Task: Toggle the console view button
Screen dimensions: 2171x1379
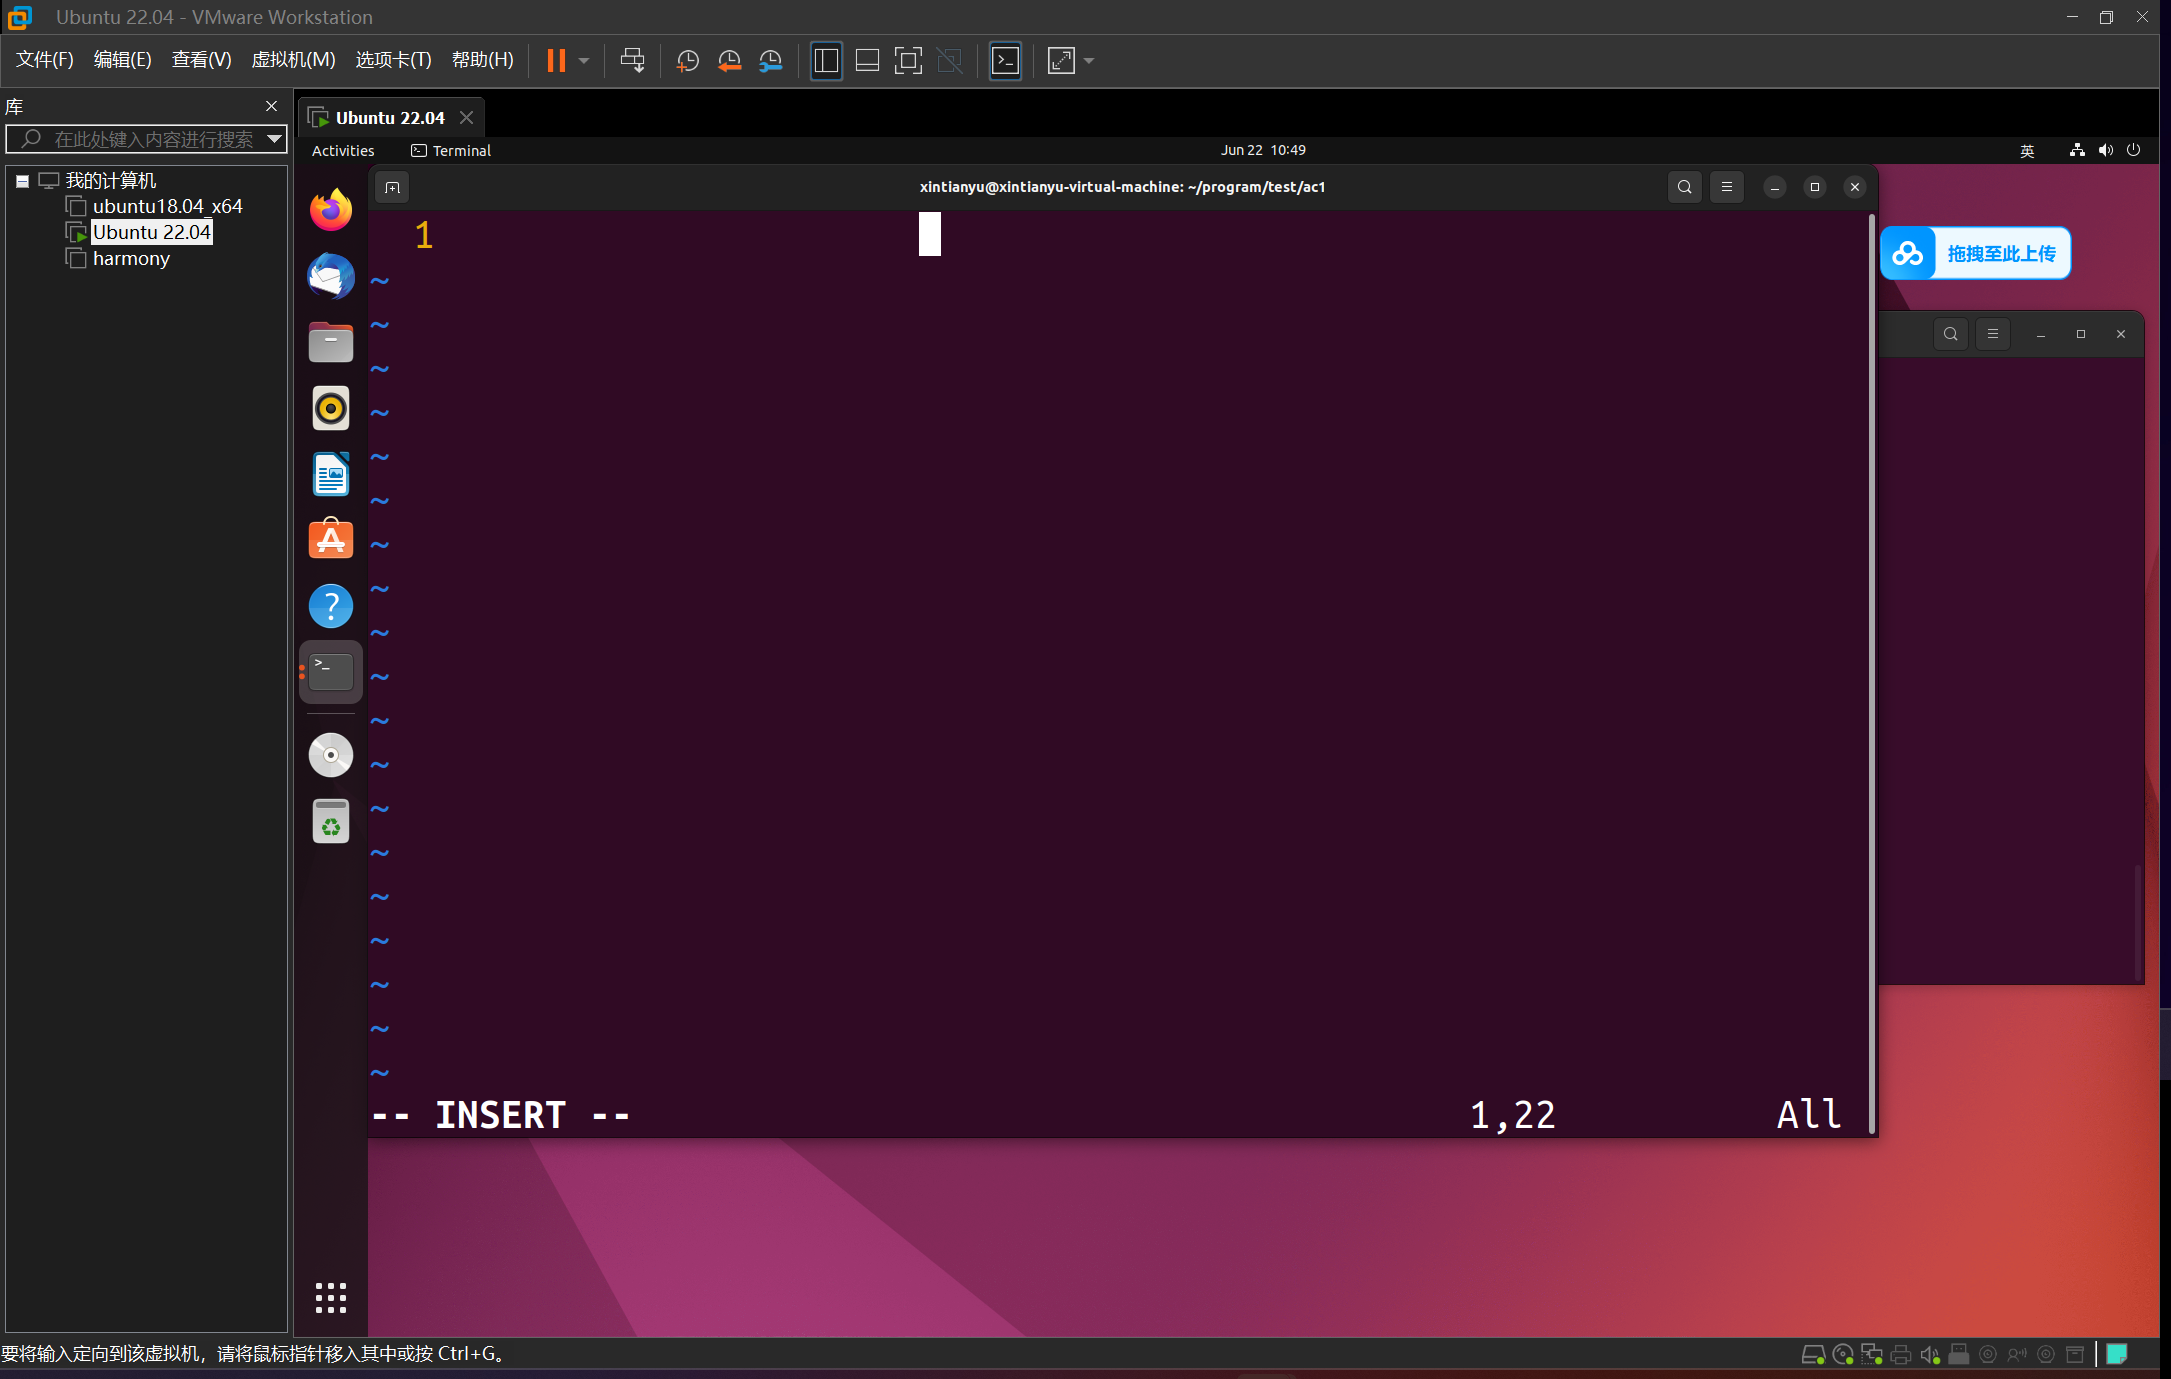Action: tap(1005, 60)
